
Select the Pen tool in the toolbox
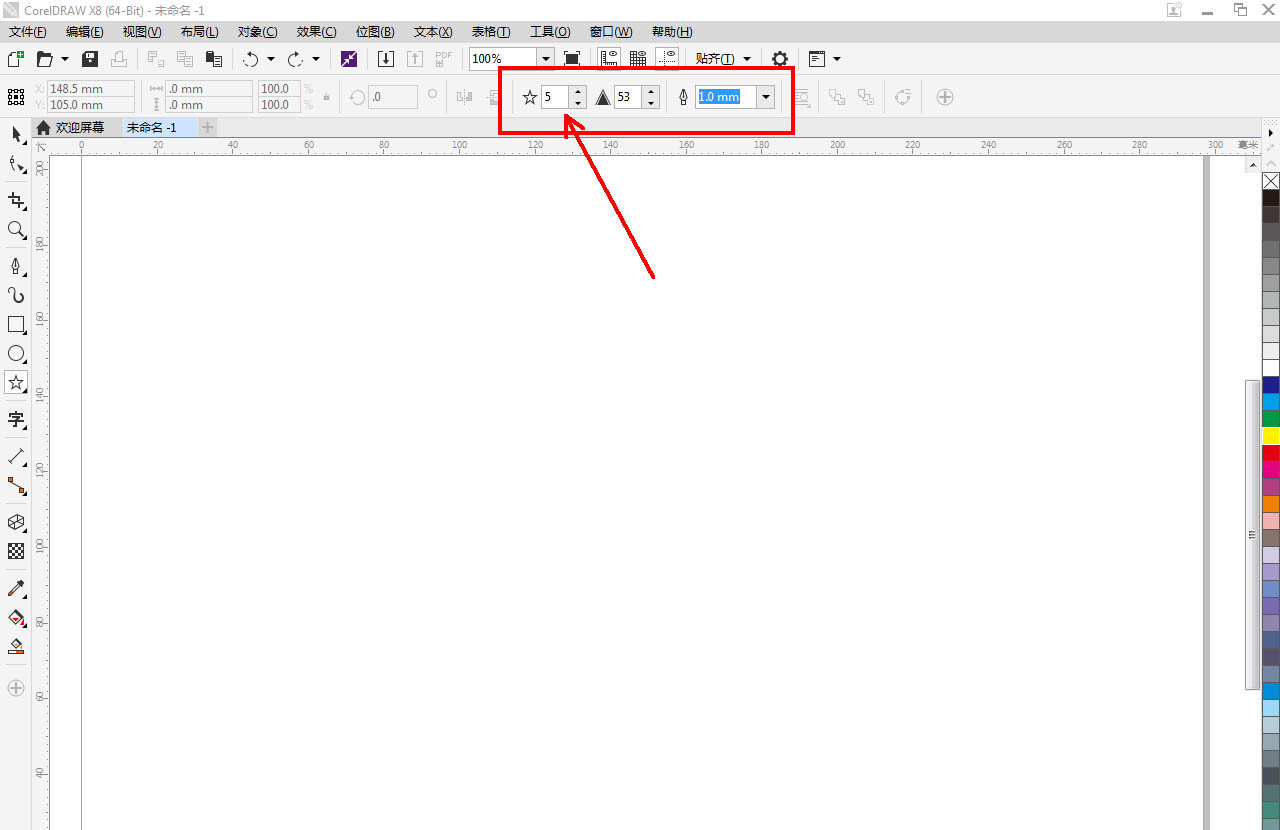(16, 267)
